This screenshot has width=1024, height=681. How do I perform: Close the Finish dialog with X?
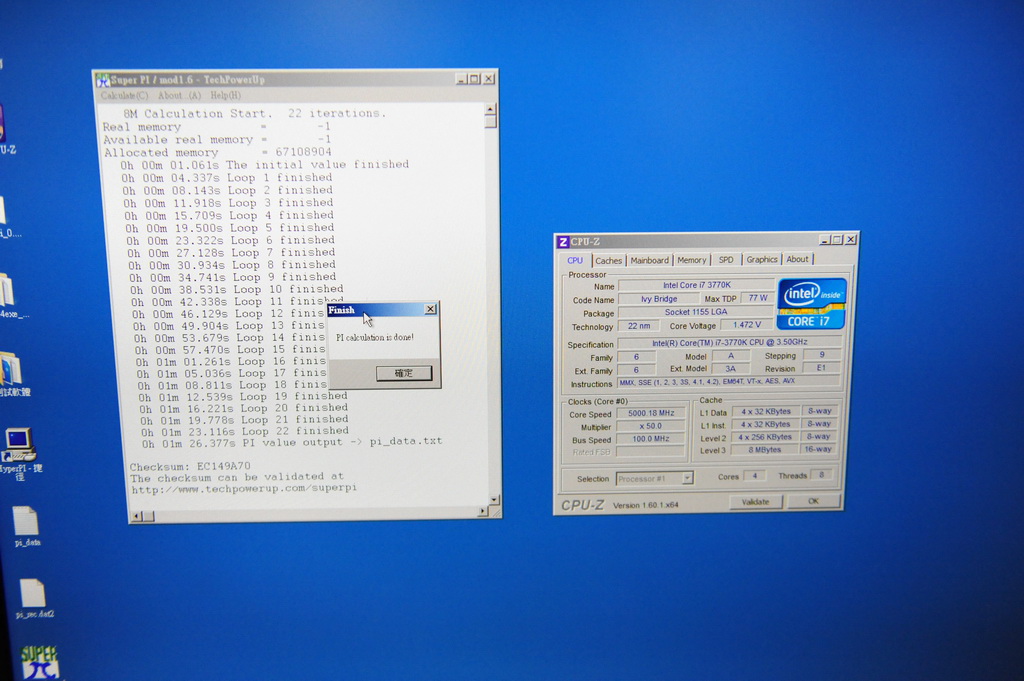coord(430,309)
